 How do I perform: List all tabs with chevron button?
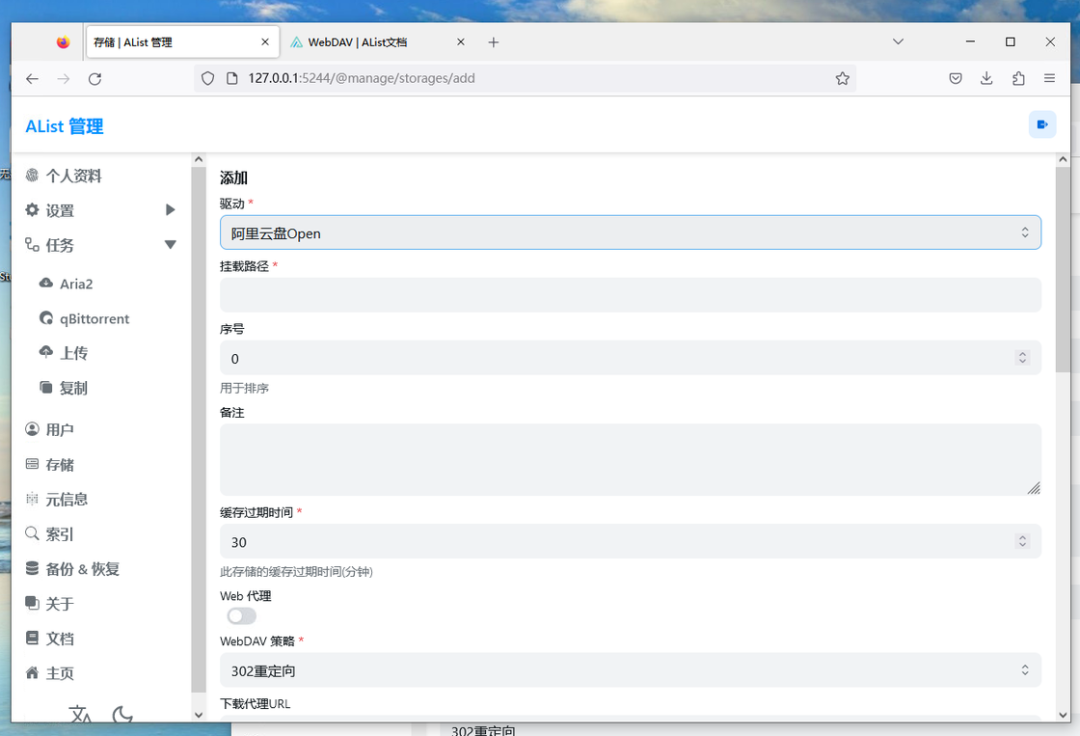(x=897, y=42)
